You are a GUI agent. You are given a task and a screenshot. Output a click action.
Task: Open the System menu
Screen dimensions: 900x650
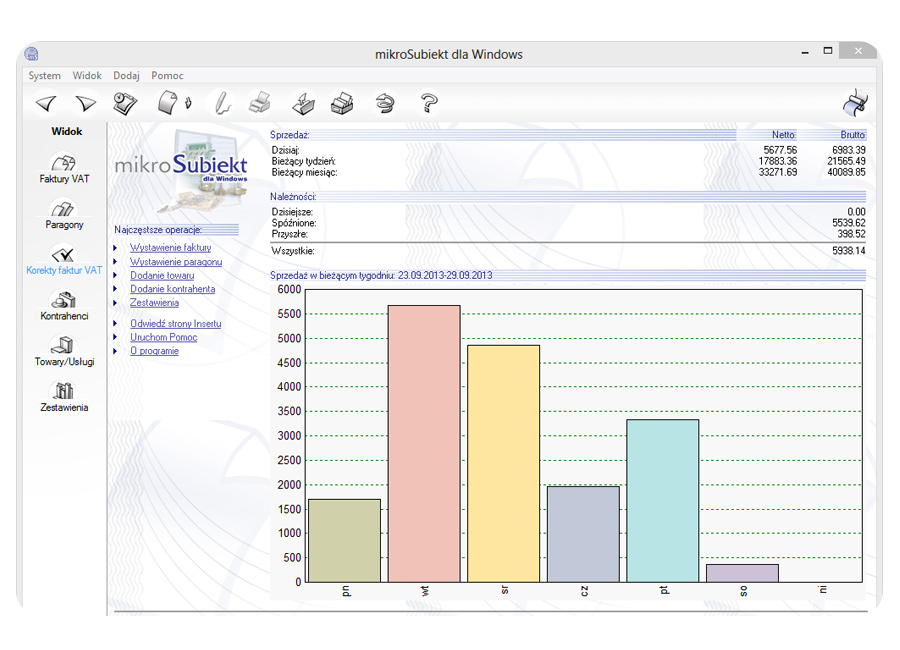point(44,75)
